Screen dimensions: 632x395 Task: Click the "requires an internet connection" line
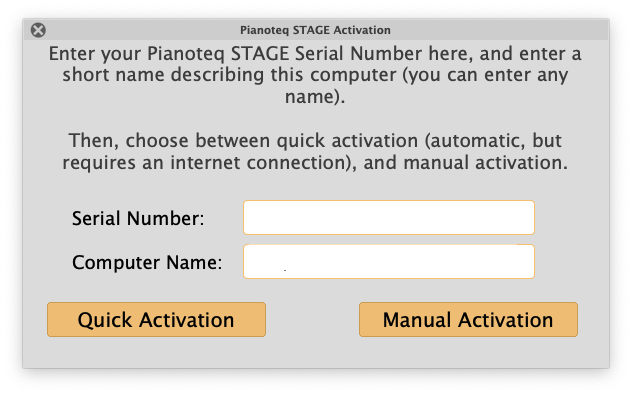[x=315, y=162]
